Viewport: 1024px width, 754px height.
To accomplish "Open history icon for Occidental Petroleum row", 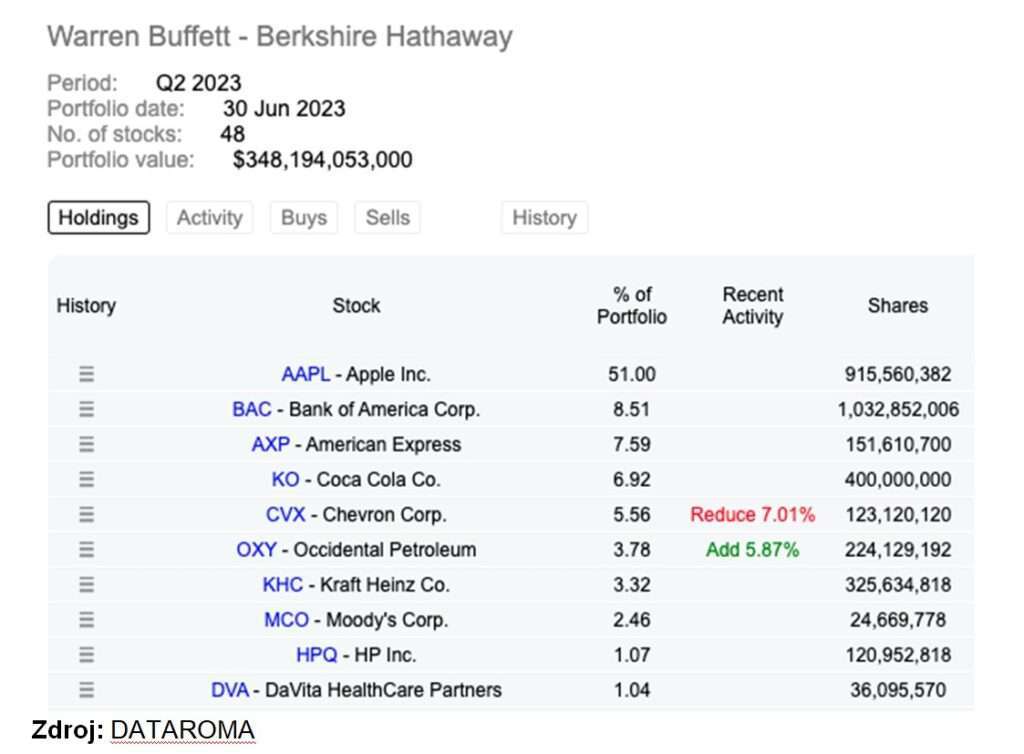I will [x=86, y=550].
